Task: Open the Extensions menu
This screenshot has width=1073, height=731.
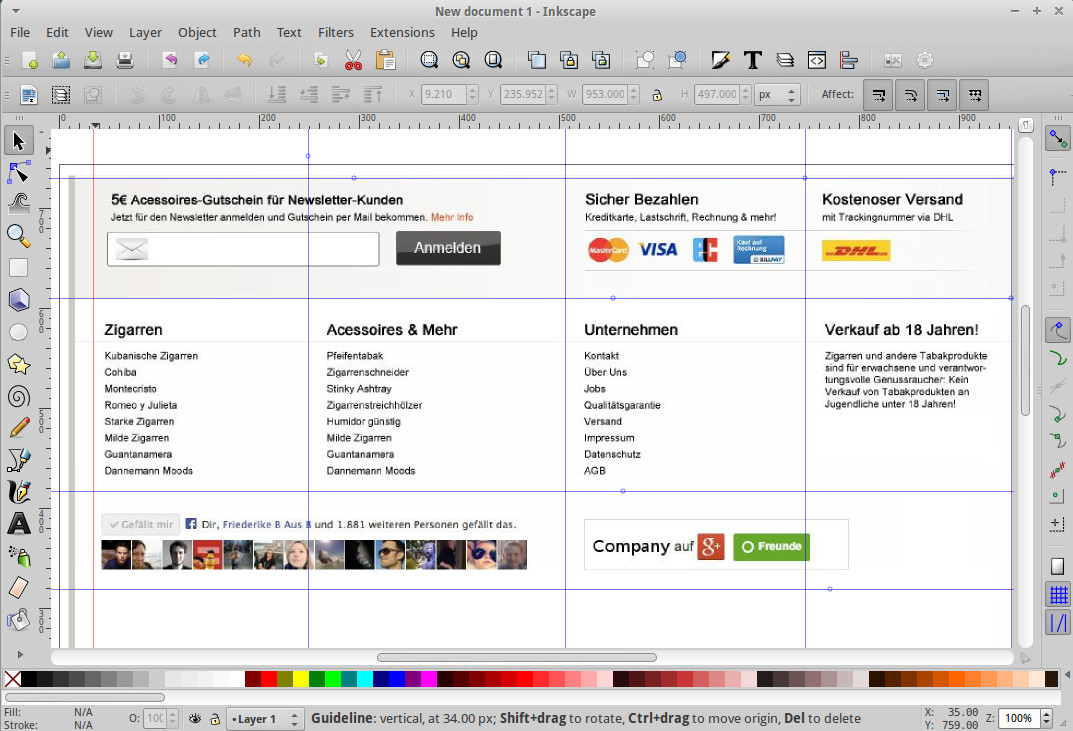Action: [x=402, y=32]
